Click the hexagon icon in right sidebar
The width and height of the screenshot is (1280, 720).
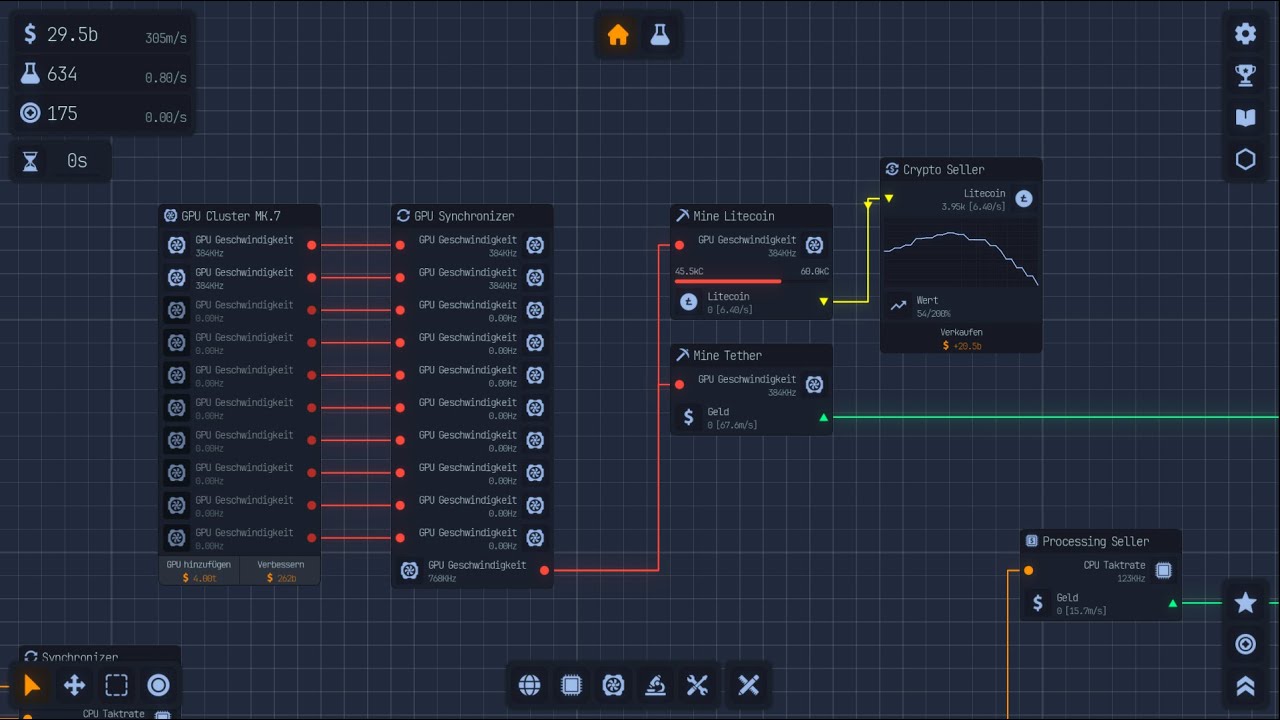(1245, 160)
